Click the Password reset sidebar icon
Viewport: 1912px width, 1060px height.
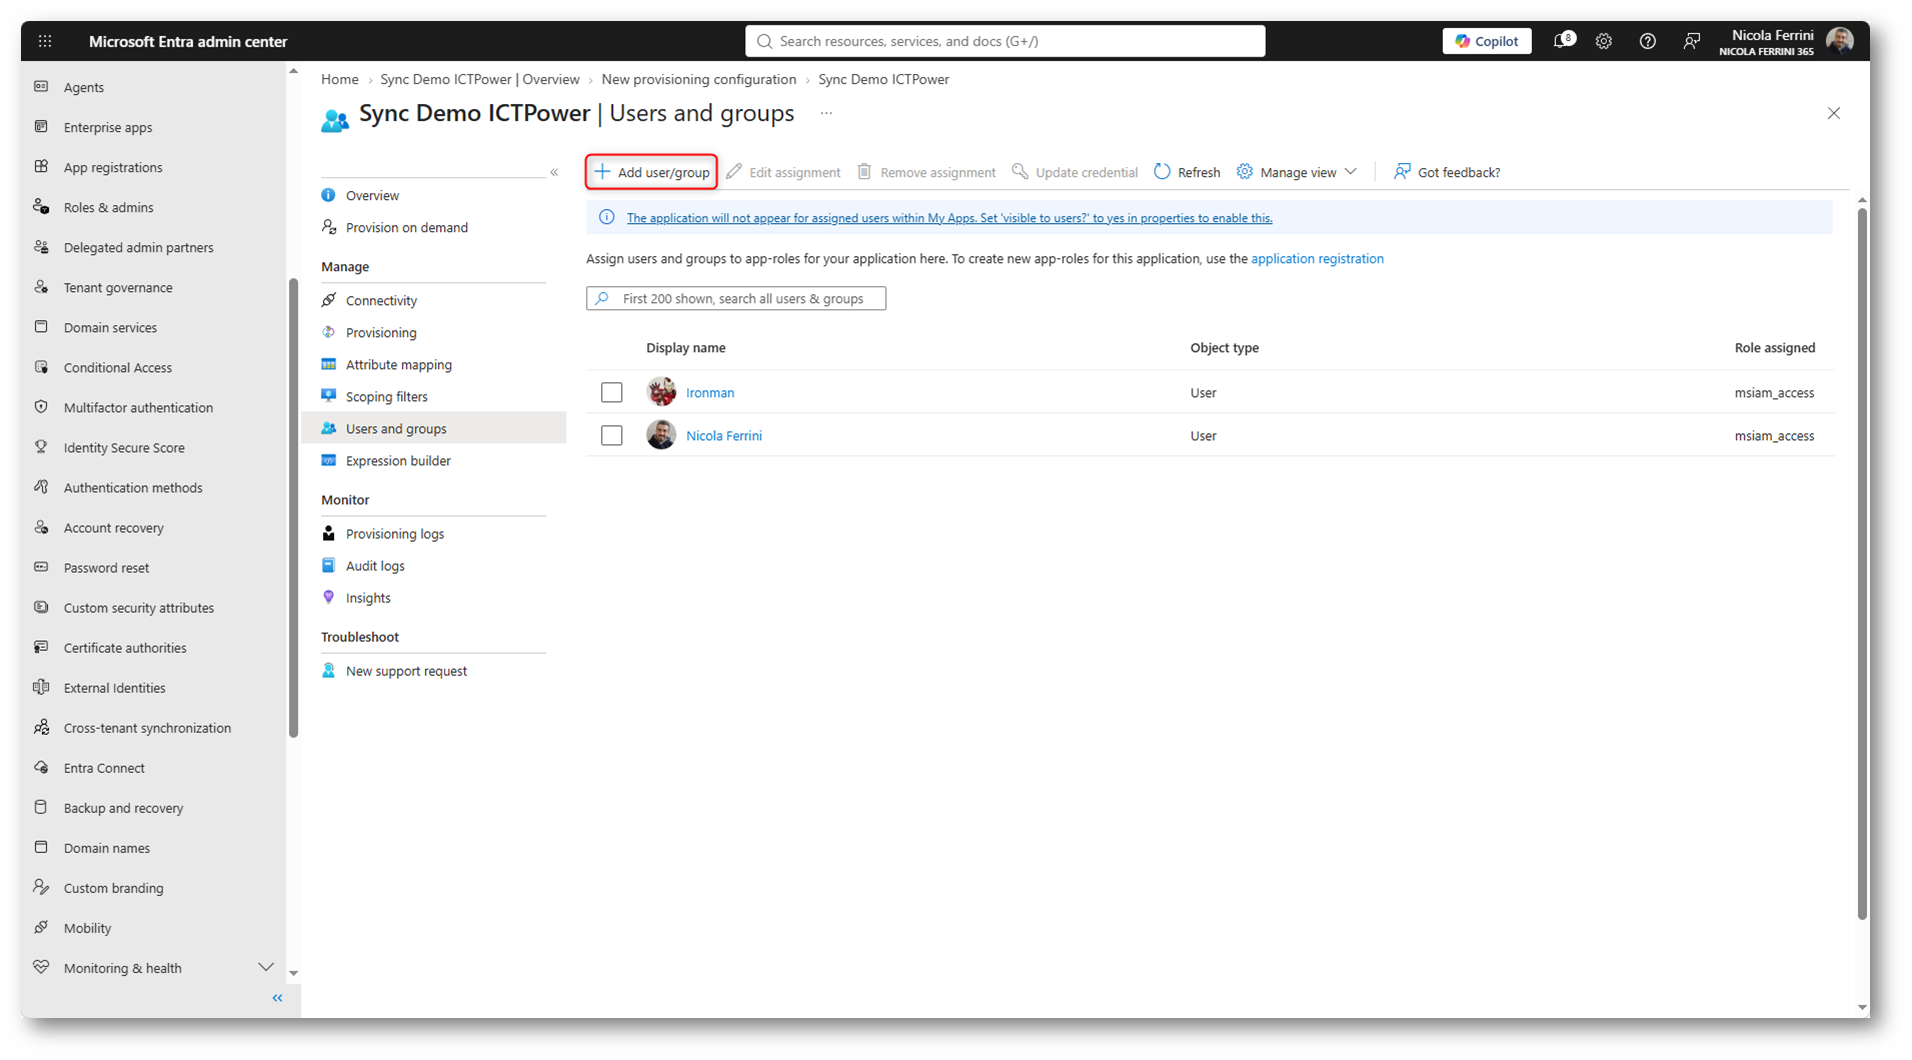coord(41,567)
